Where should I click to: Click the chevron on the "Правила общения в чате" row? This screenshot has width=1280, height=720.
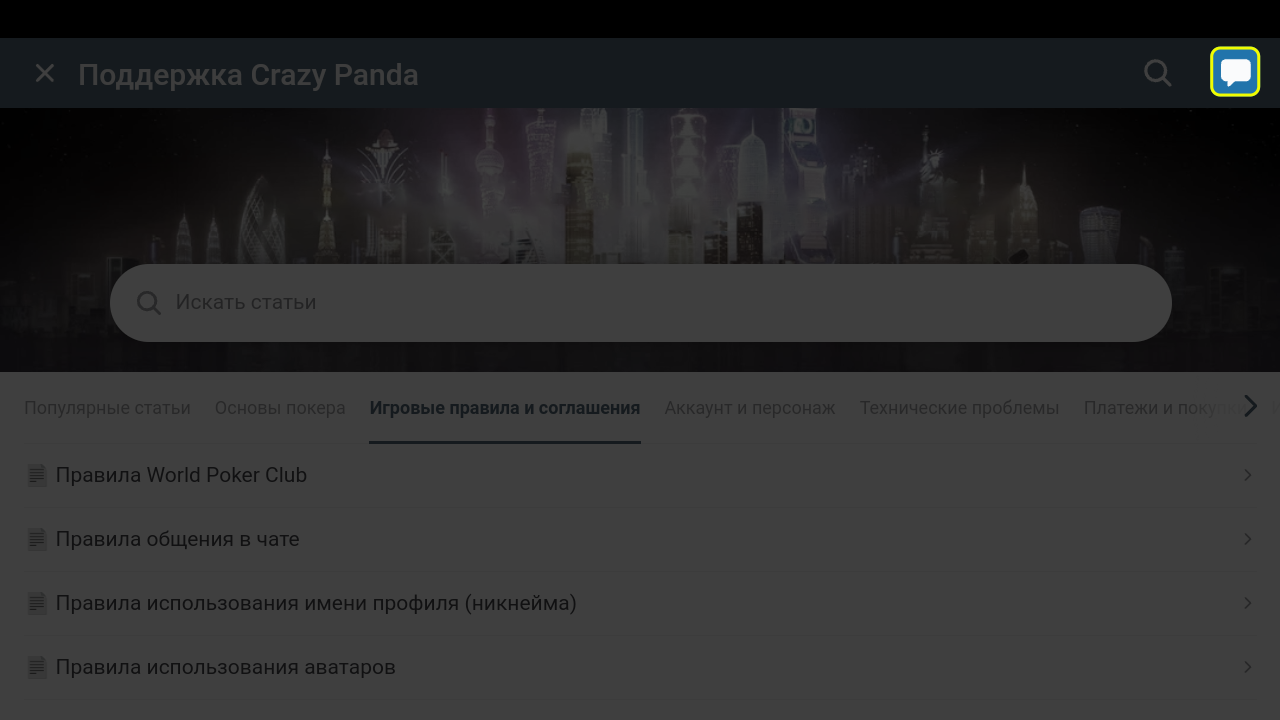[x=1248, y=539]
